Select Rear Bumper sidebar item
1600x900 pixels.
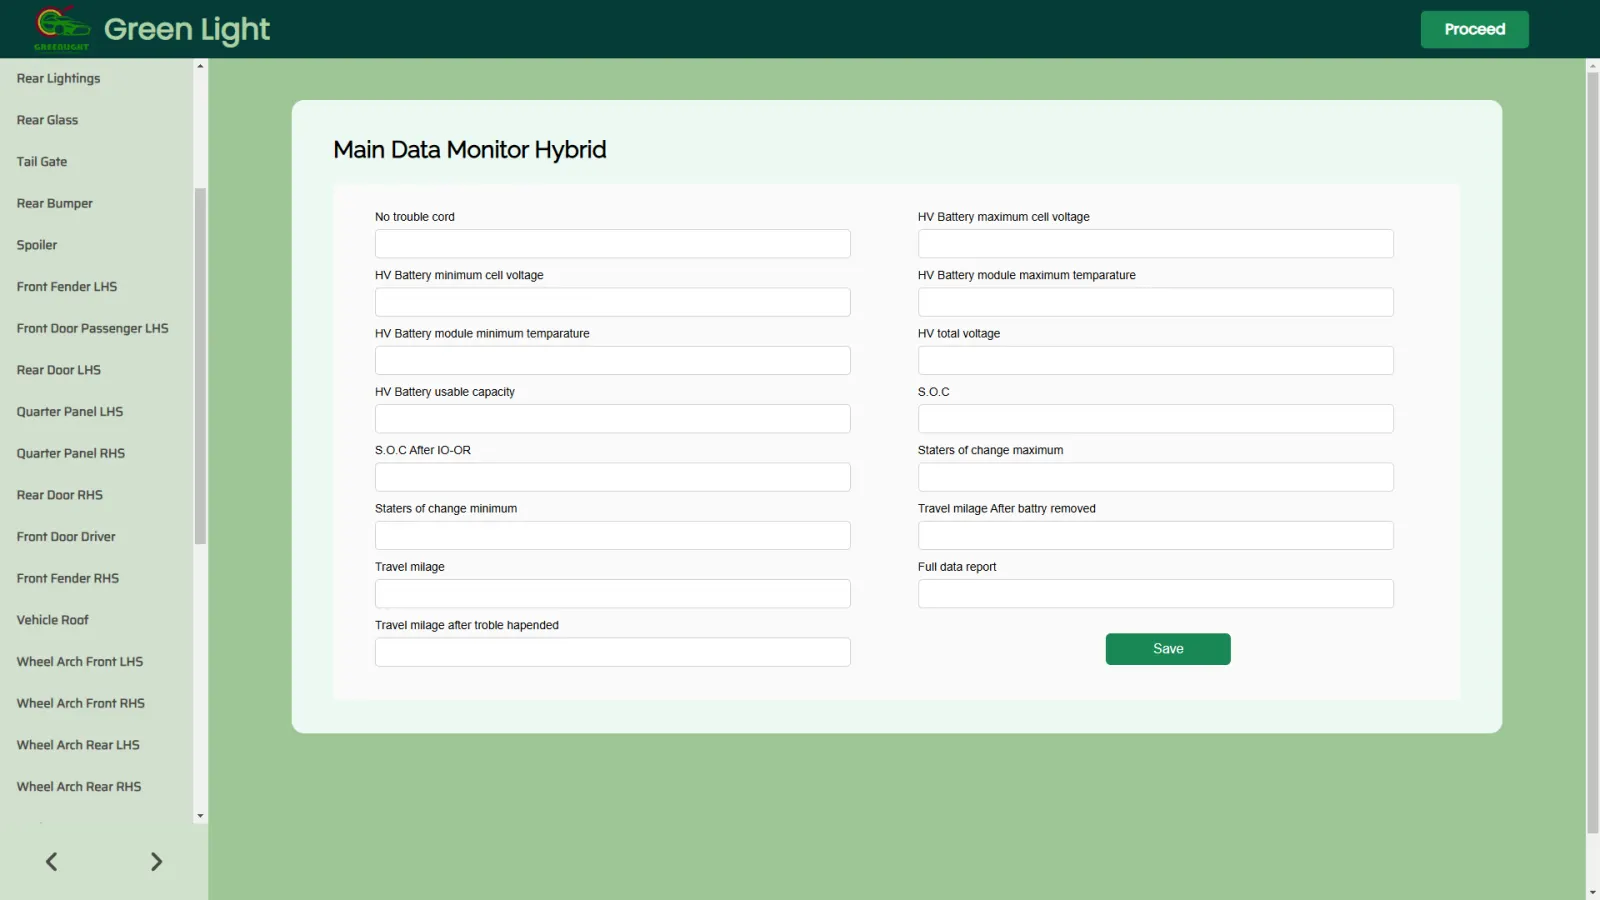54,203
